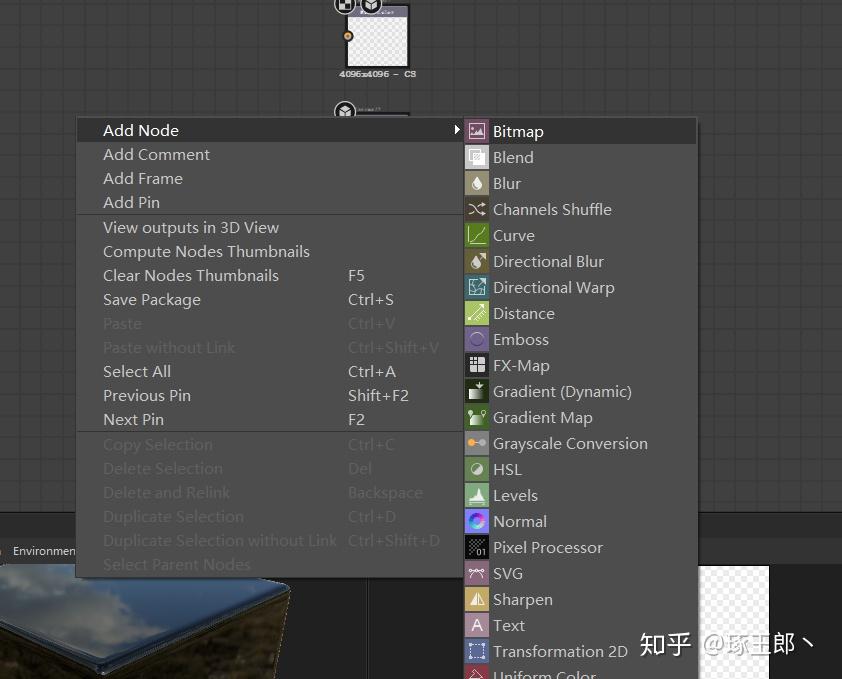The image size is (842, 679).
Task: Select Directional Warp label
Action: coord(554,288)
